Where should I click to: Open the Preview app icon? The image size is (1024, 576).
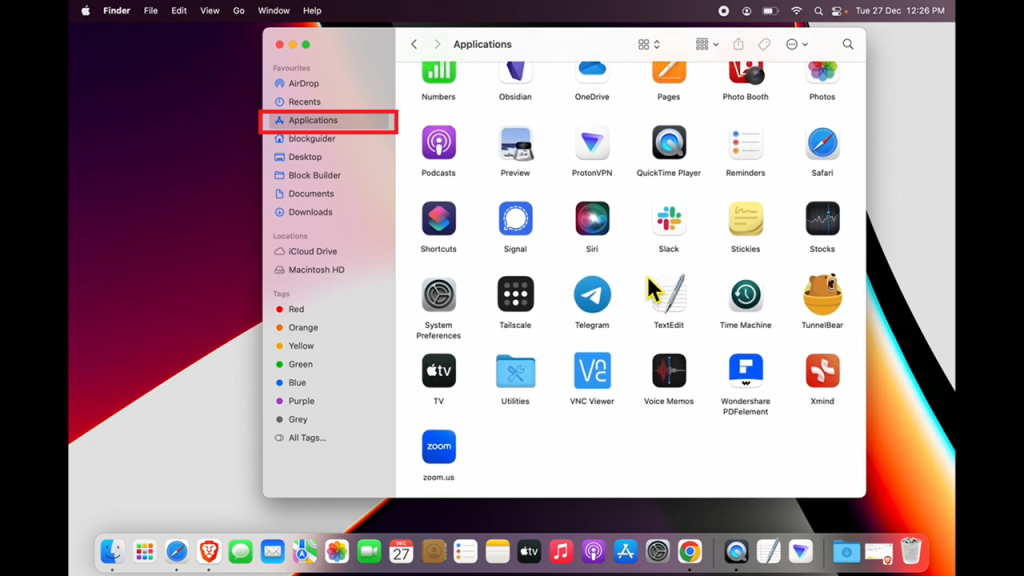pos(515,142)
